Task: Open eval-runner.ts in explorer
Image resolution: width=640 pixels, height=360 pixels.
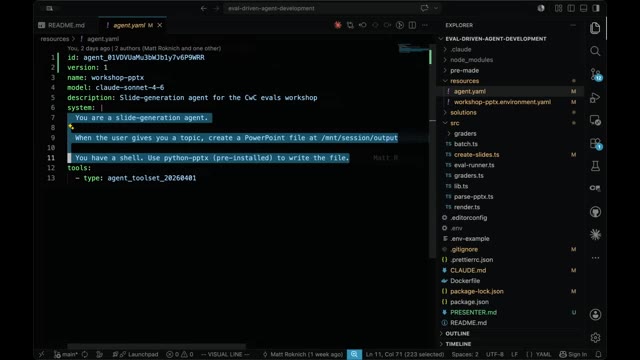Action: coord(474,165)
